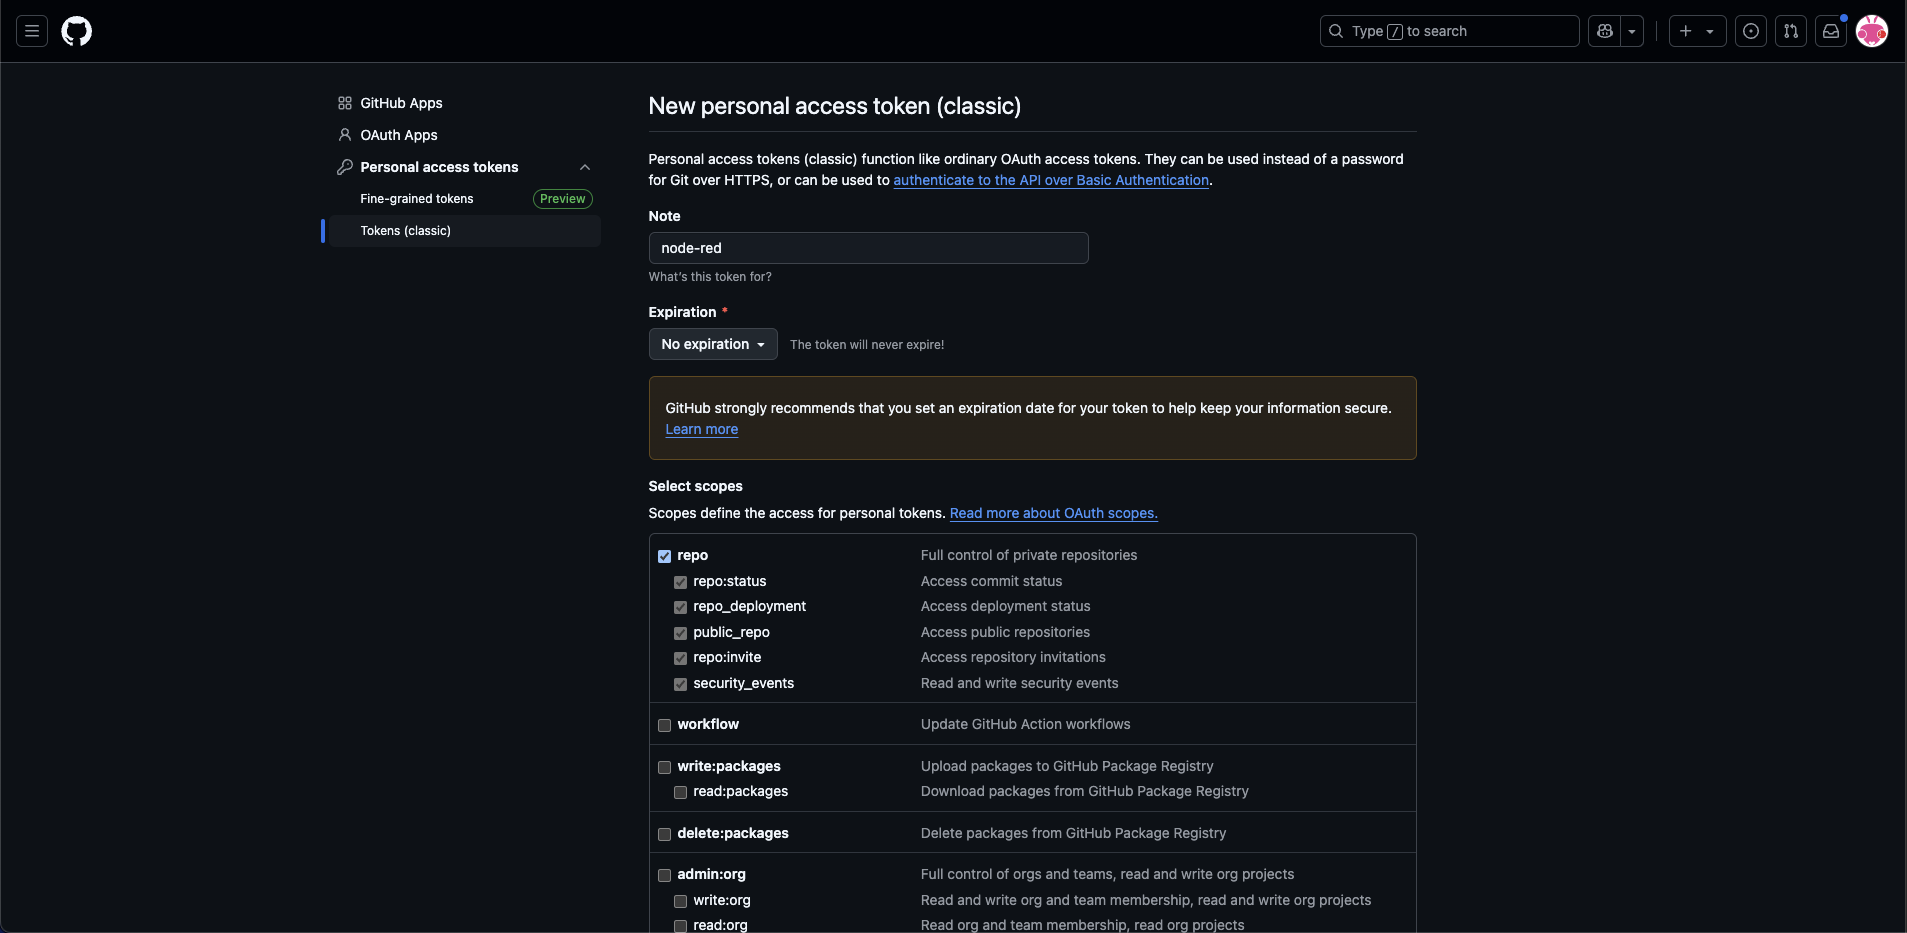This screenshot has height=933, width=1907.
Task: Click the GitHub Apps grid icon
Action: coord(345,103)
